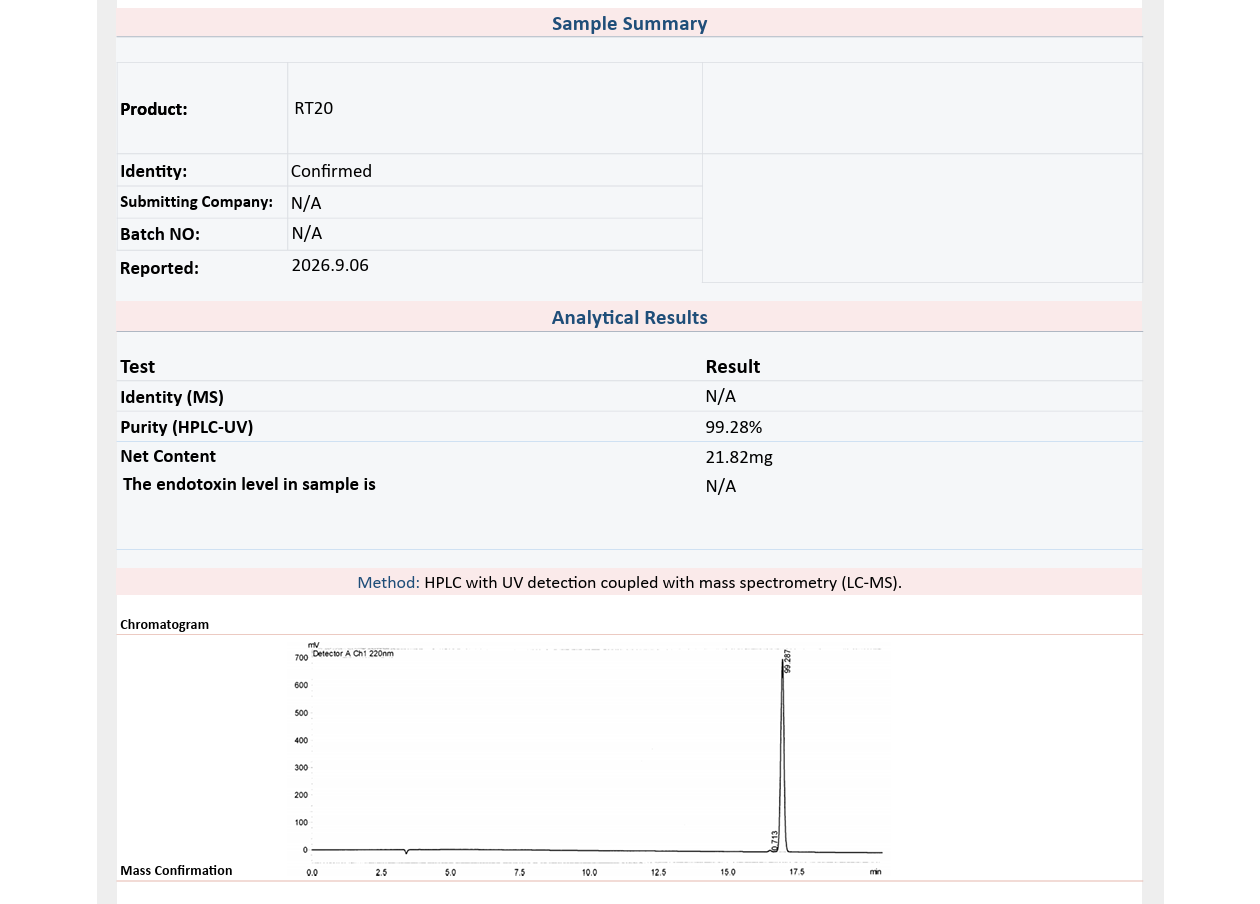
Task: Select the Net Content row label
Action: (x=168, y=456)
